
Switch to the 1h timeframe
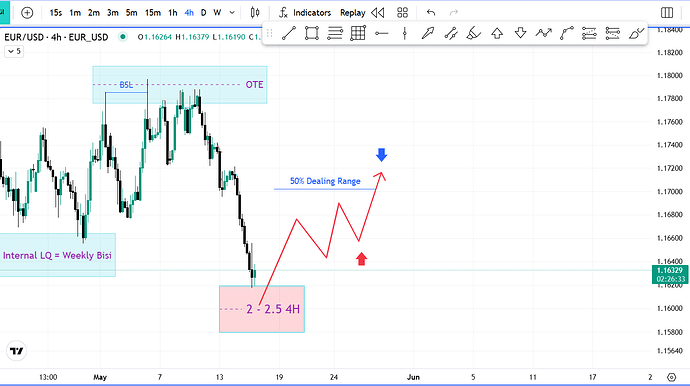pyautogui.click(x=172, y=13)
